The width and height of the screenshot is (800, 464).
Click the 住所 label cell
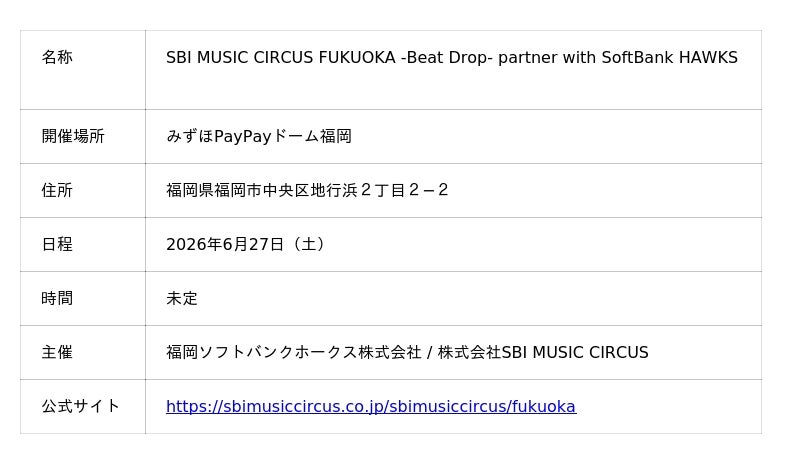point(57,190)
